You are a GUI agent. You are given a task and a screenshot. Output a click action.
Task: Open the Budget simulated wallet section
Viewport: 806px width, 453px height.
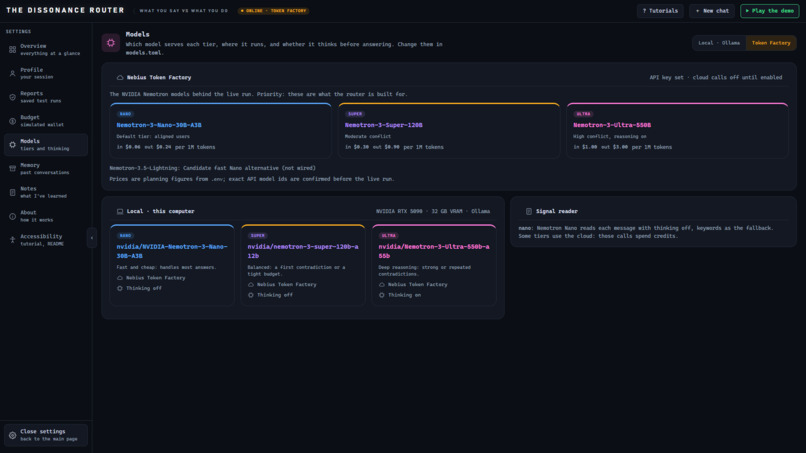tap(46, 121)
